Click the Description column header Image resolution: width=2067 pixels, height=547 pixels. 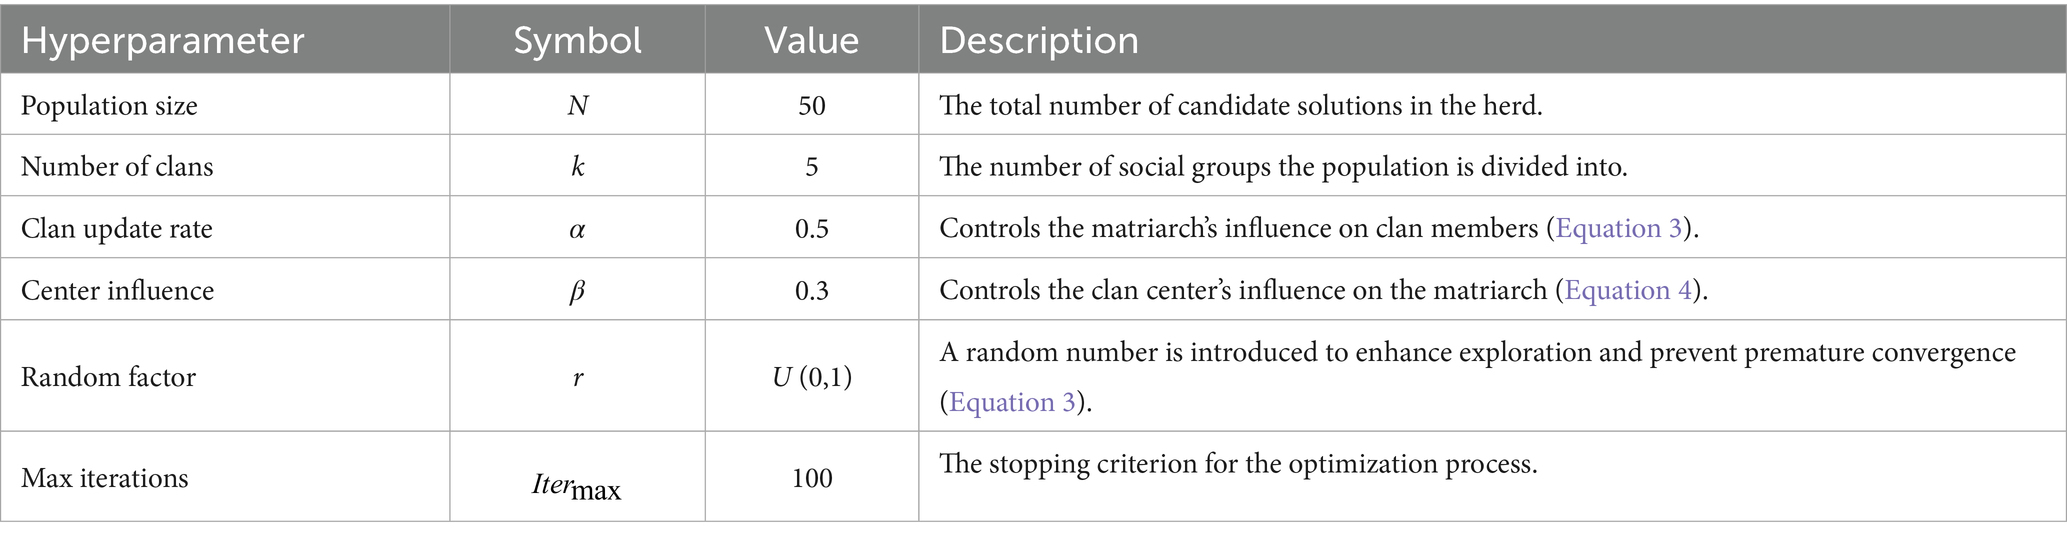(1038, 40)
